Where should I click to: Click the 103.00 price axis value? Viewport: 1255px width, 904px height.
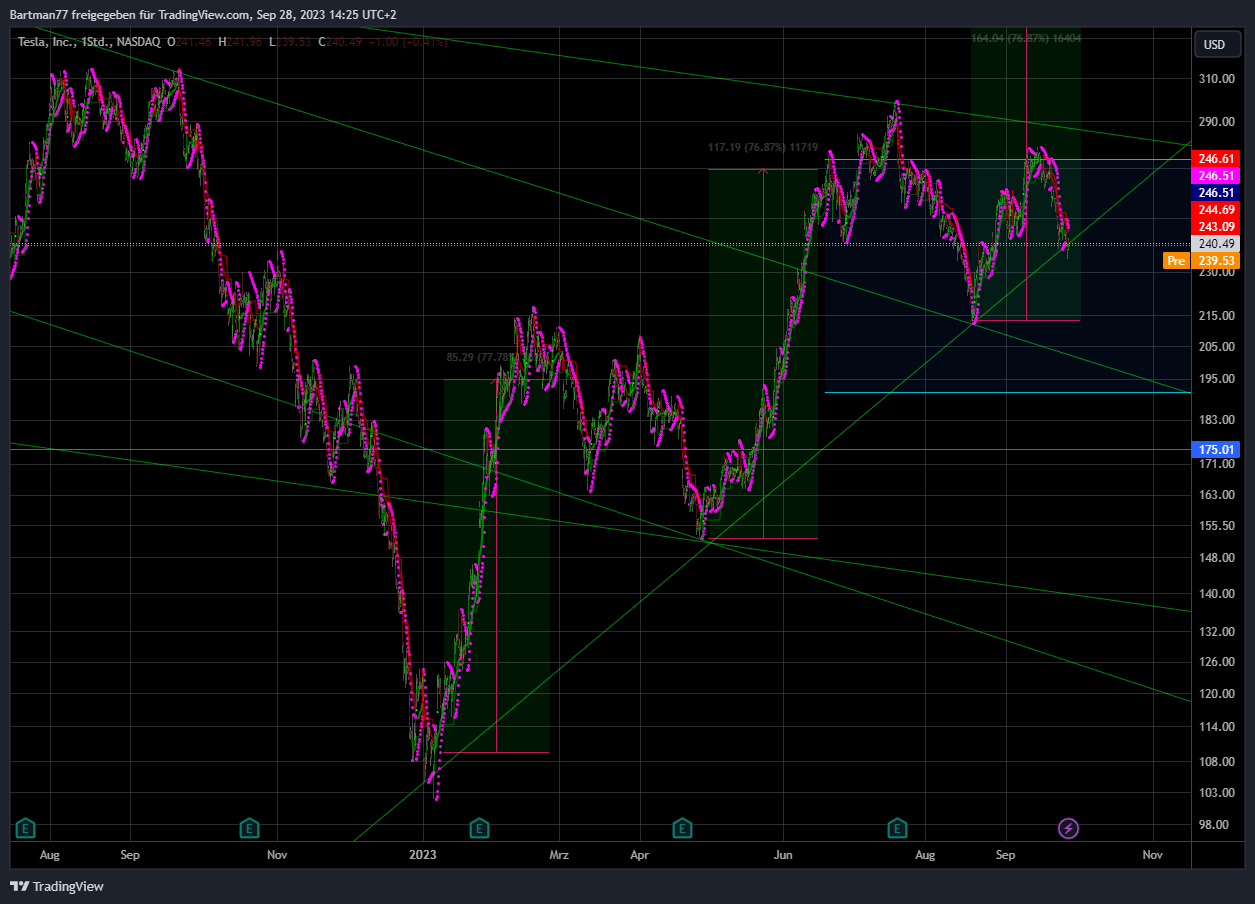tap(1216, 793)
